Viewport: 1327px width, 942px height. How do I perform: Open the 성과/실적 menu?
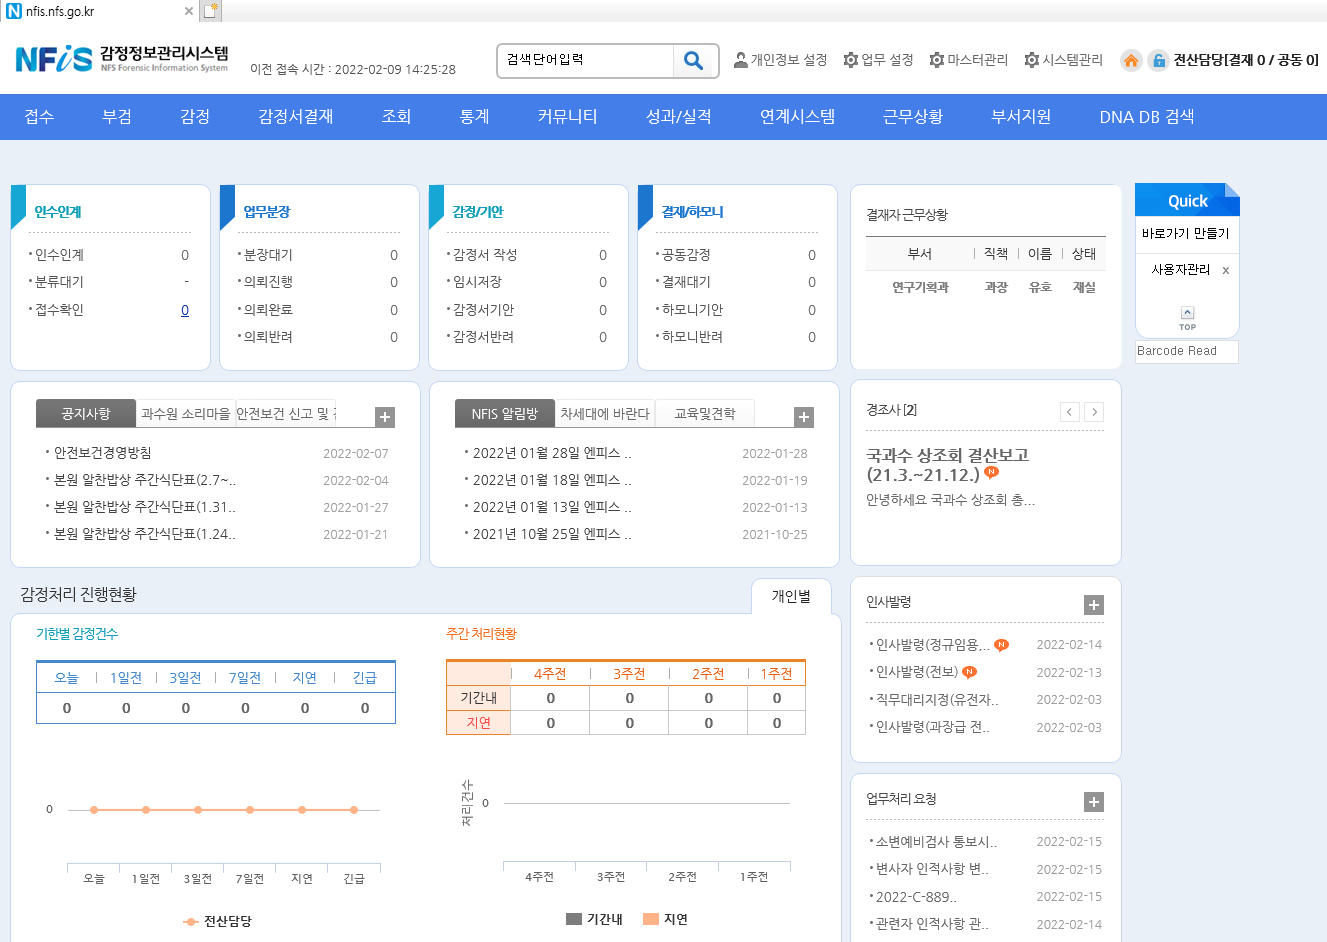679,117
